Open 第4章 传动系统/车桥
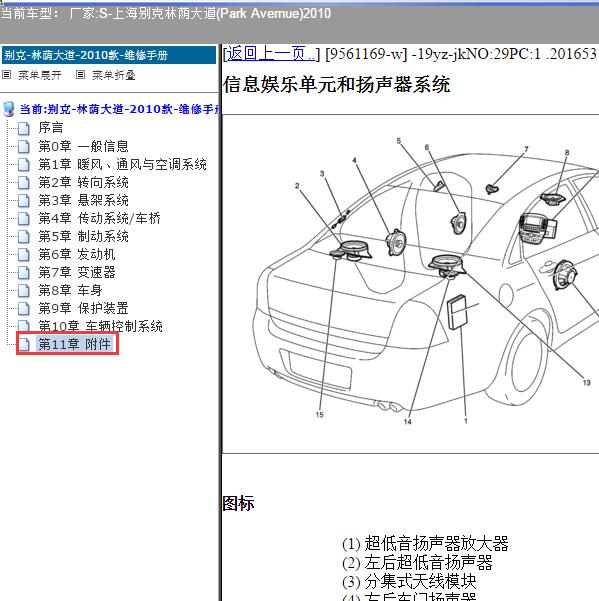 99,218
